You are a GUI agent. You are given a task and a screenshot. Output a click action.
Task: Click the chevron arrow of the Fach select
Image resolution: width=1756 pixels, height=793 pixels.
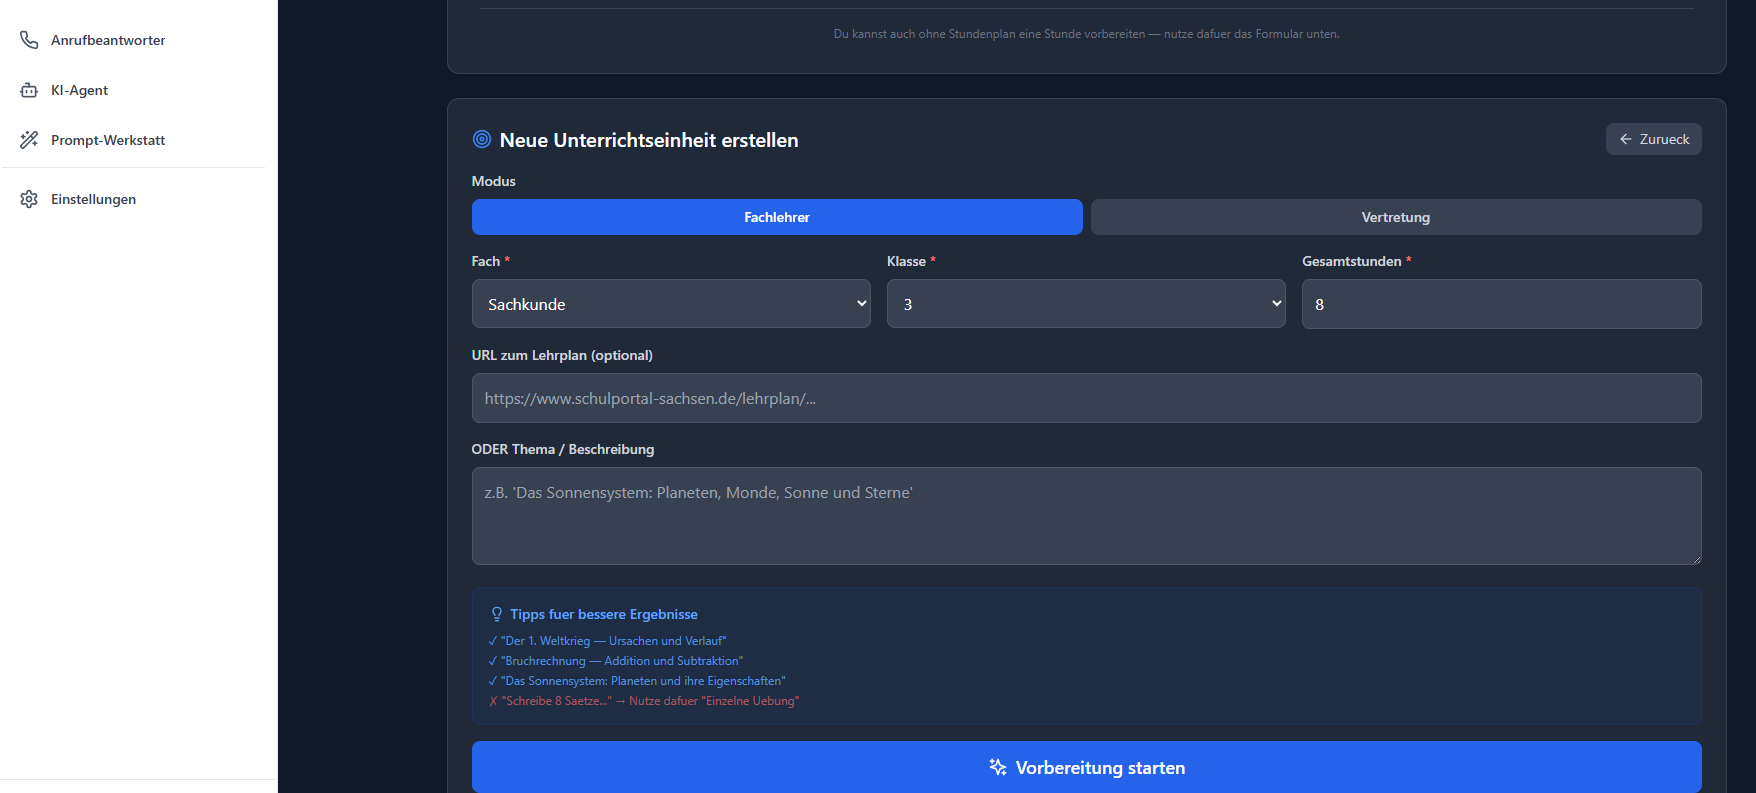[861, 304]
